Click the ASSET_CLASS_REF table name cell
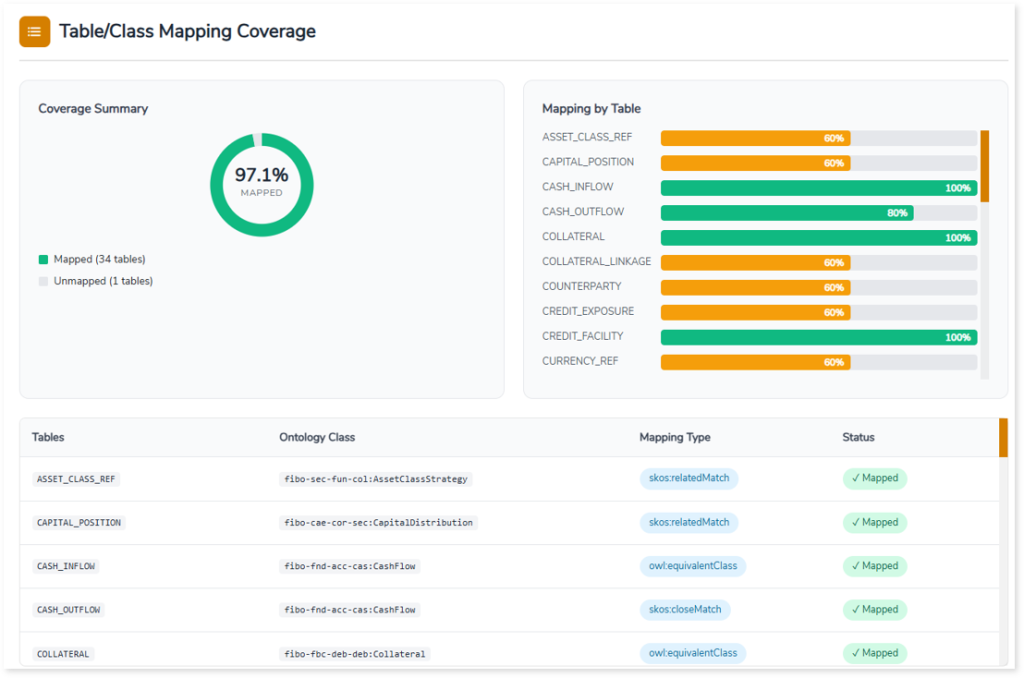 point(76,479)
